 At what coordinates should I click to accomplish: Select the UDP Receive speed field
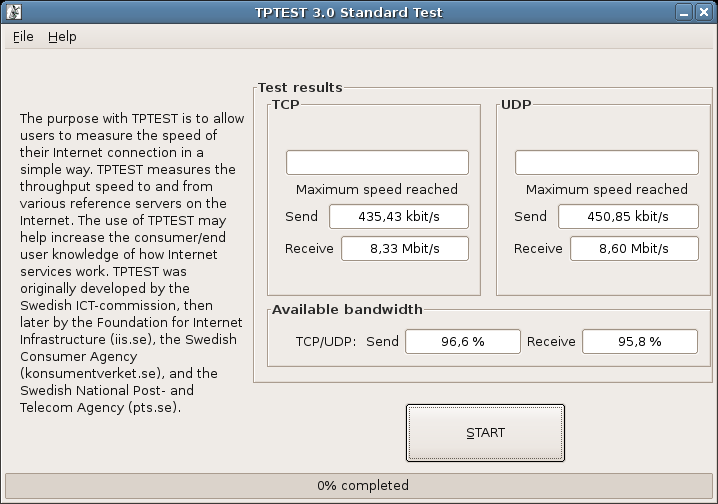(x=634, y=249)
